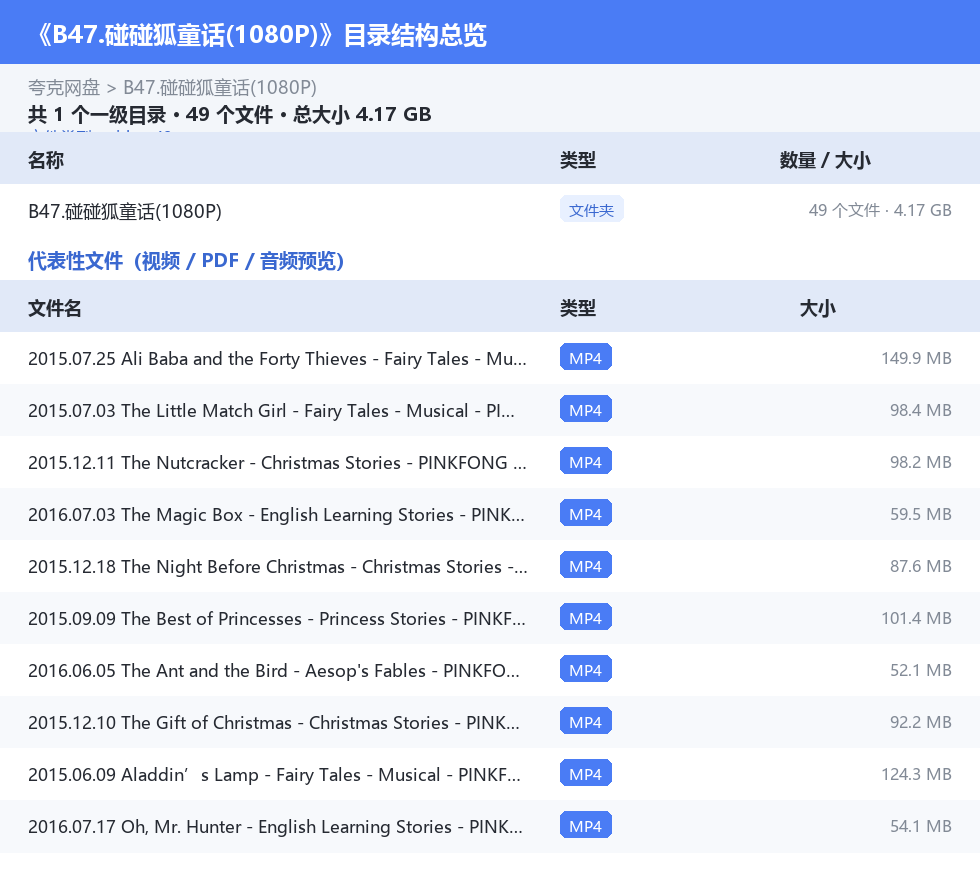Open the Oh, Mr. Hunter file
The height and width of the screenshot is (884, 980).
pos(276,826)
